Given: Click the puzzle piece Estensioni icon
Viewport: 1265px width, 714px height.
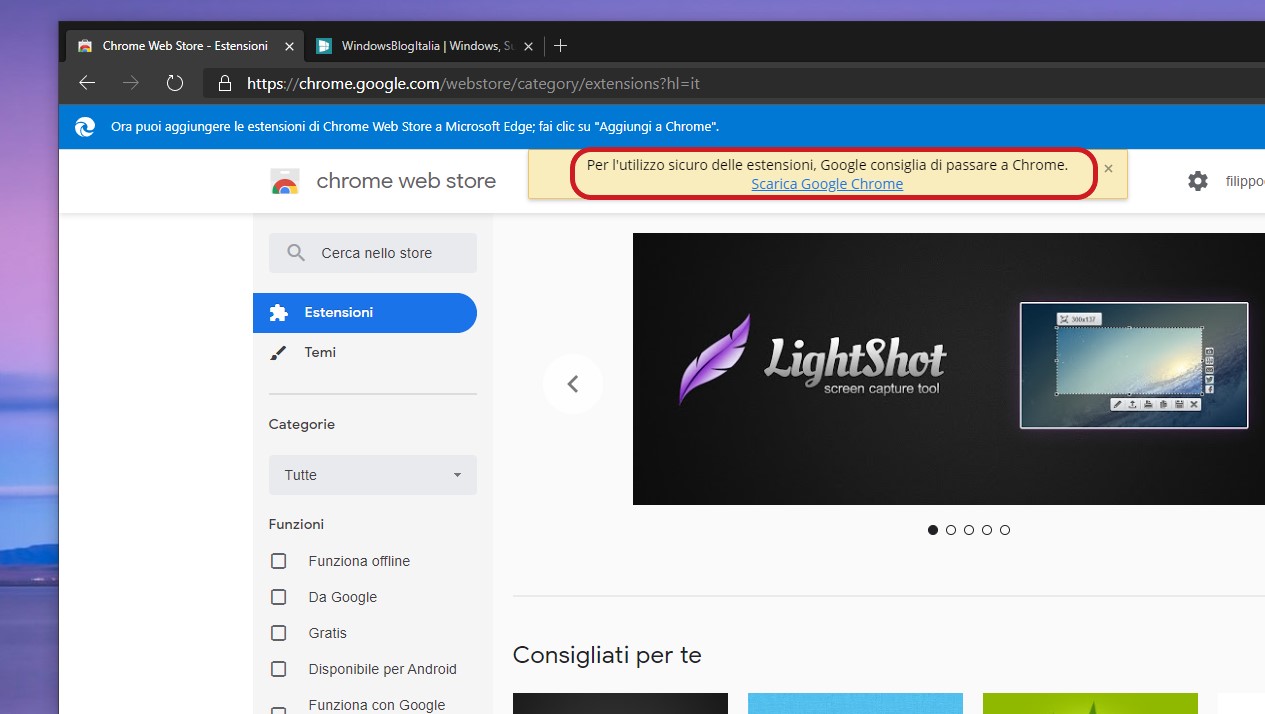Looking at the screenshot, I should pyautogui.click(x=279, y=313).
